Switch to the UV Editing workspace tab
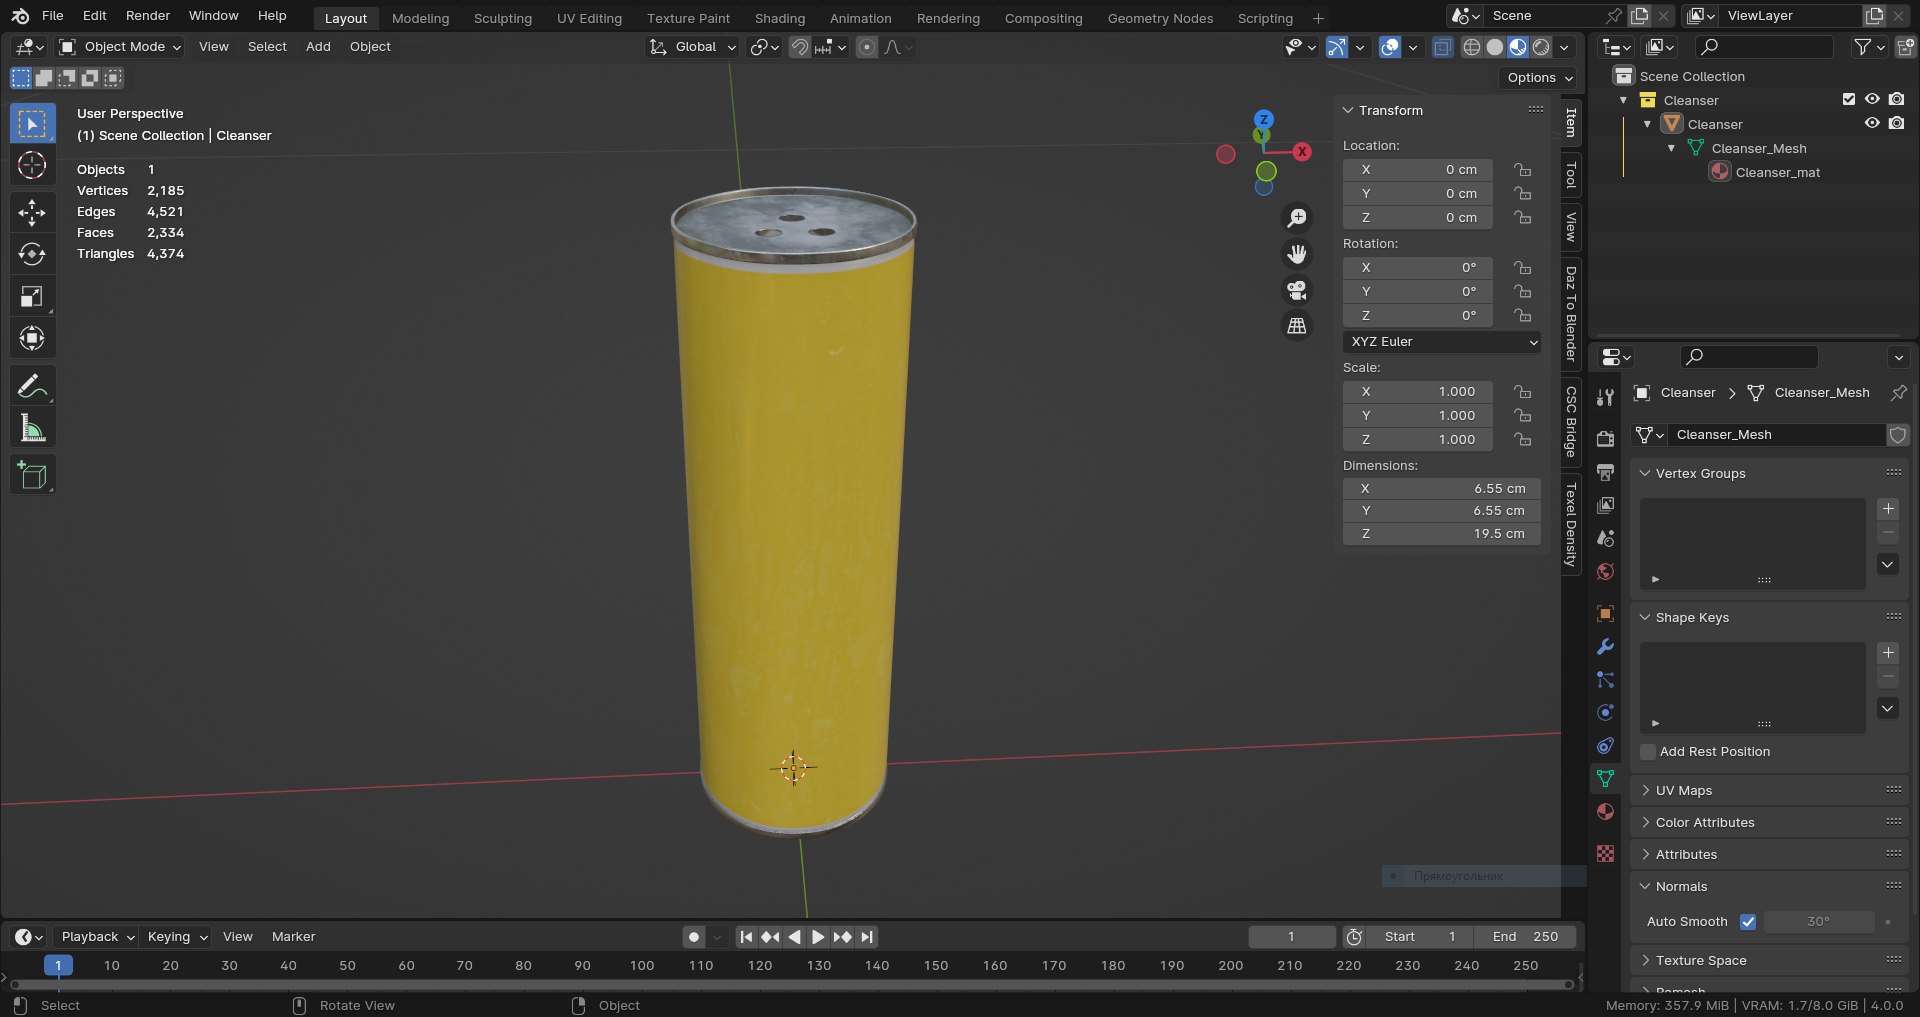This screenshot has width=1920, height=1017. pyautogui.click(x=589, y=18)
